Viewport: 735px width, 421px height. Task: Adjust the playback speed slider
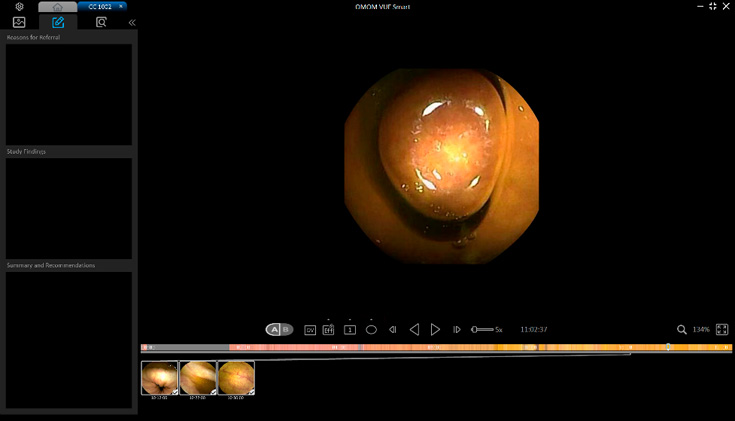click(x=482, y=329)
